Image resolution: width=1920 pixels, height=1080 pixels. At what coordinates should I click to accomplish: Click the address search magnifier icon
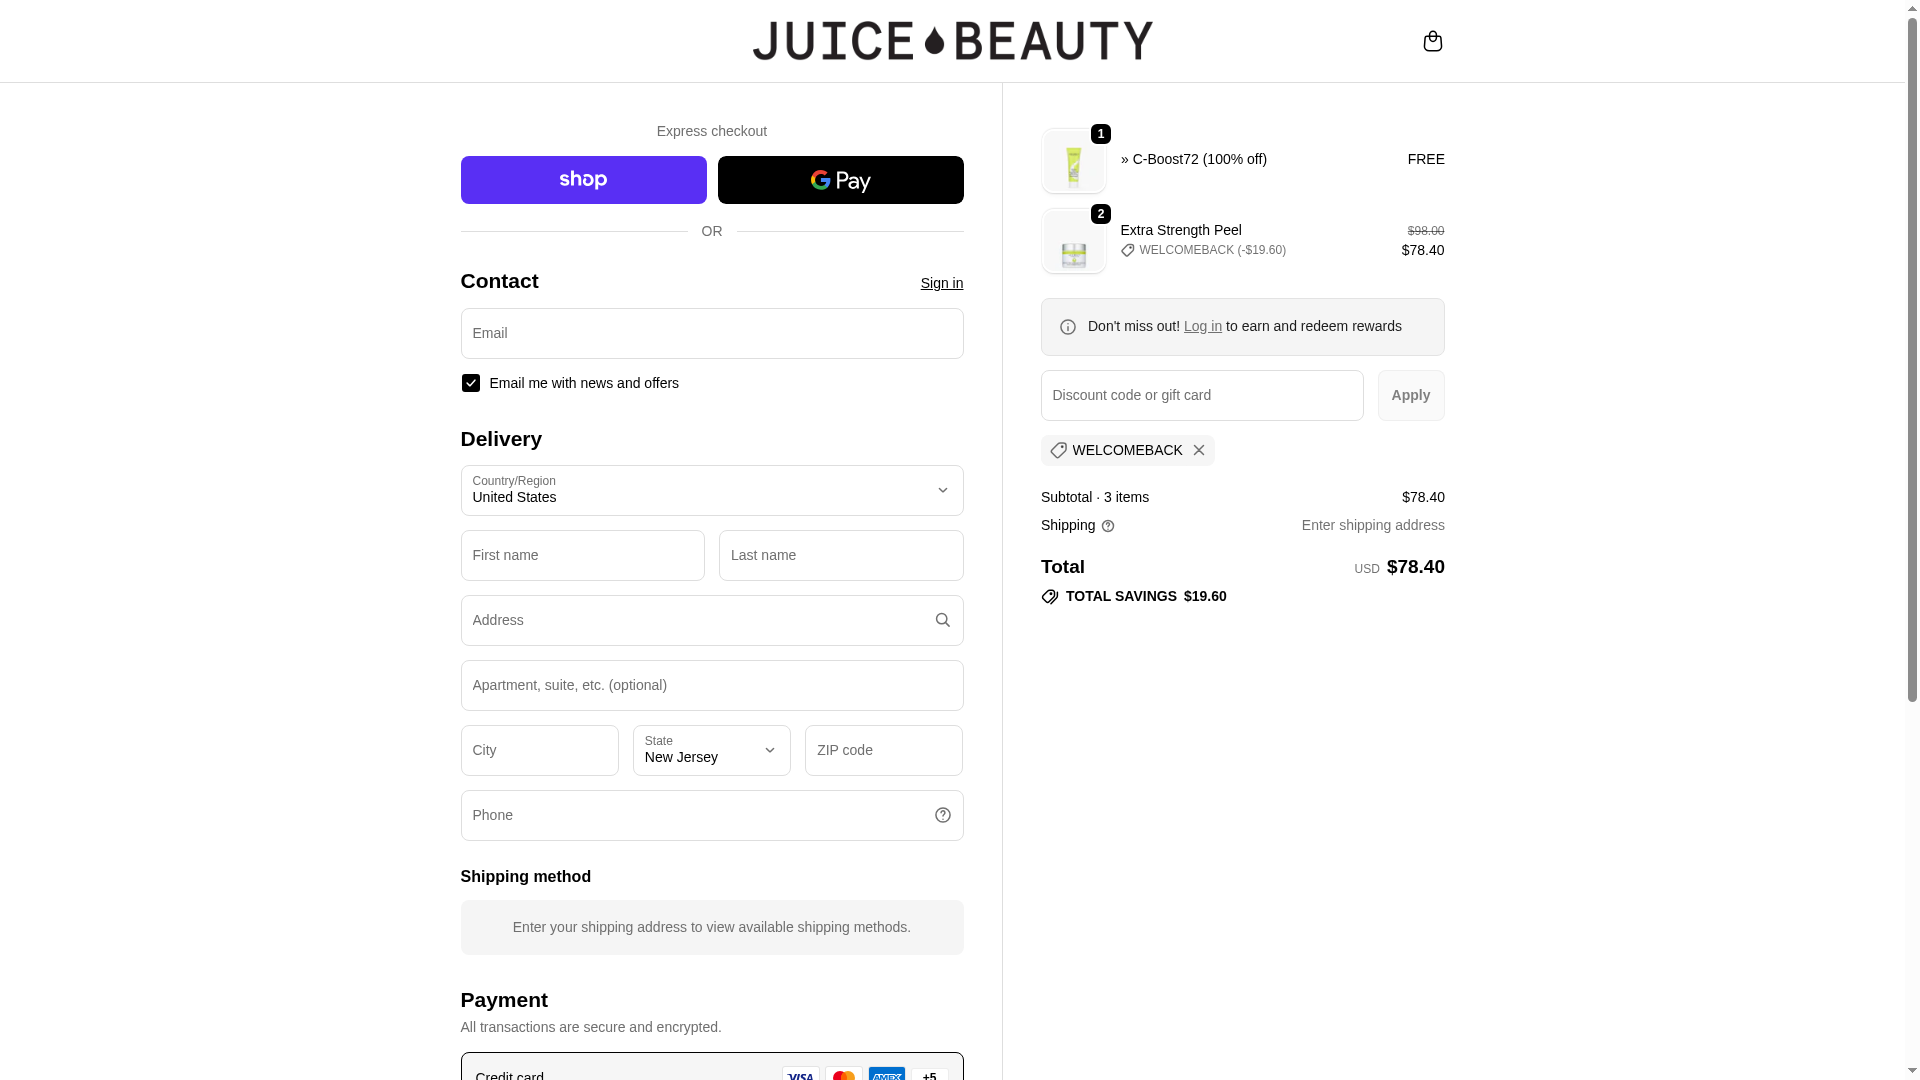942,620
